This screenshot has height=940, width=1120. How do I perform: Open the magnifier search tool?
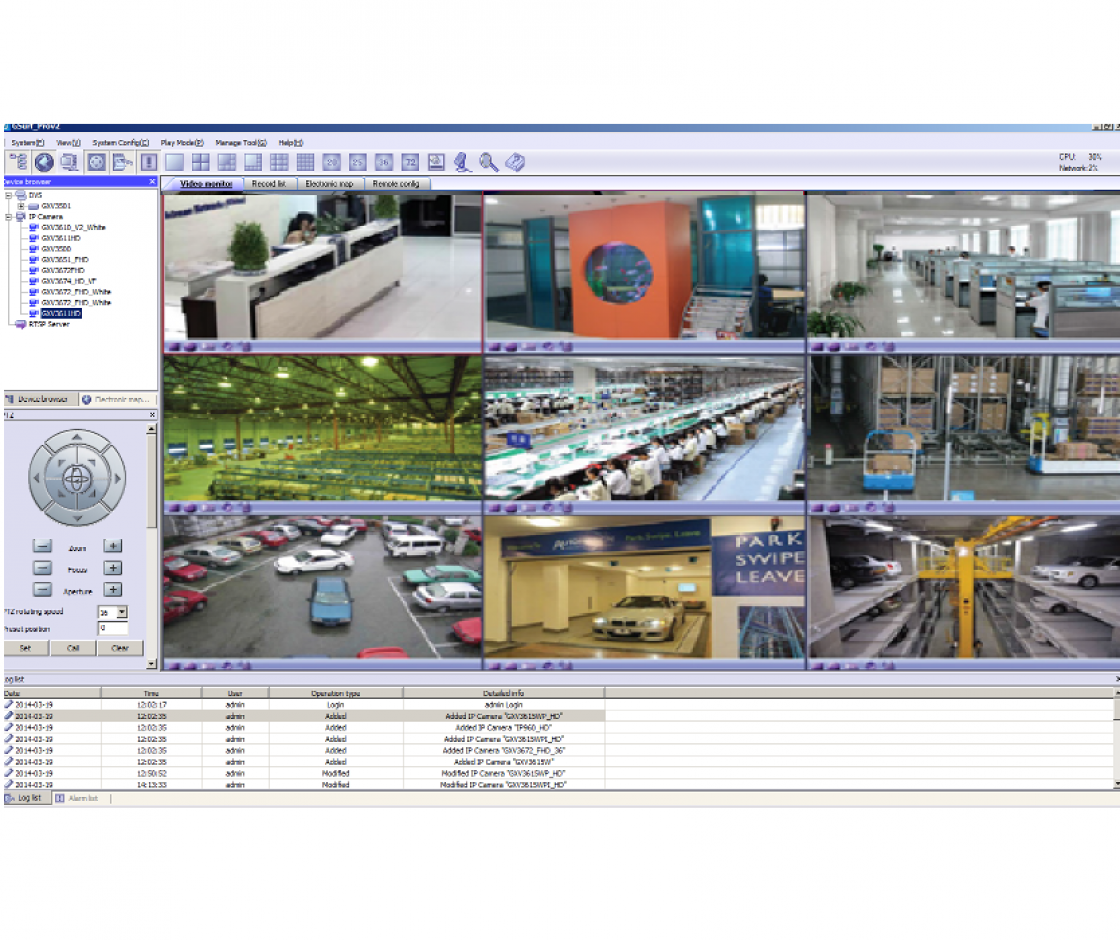(488, 162)
